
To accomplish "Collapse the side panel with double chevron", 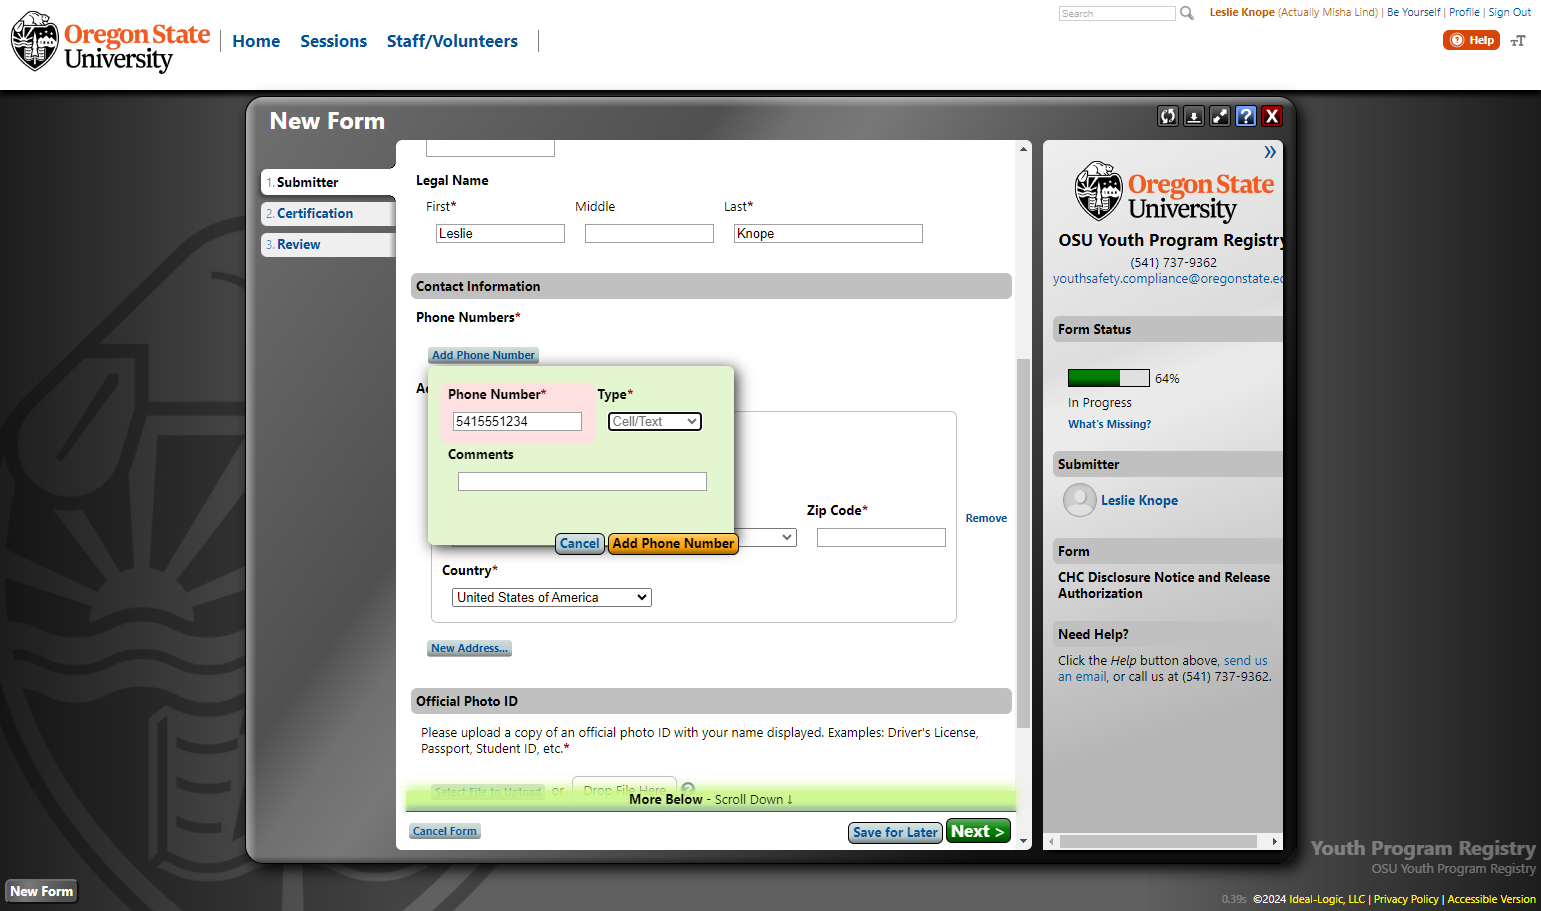I will 1270,152.
